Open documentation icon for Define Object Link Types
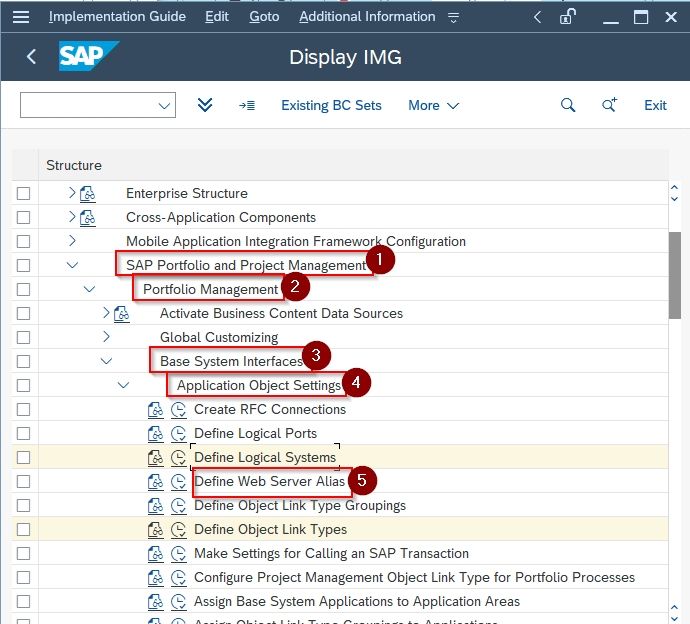 (155, 529)
